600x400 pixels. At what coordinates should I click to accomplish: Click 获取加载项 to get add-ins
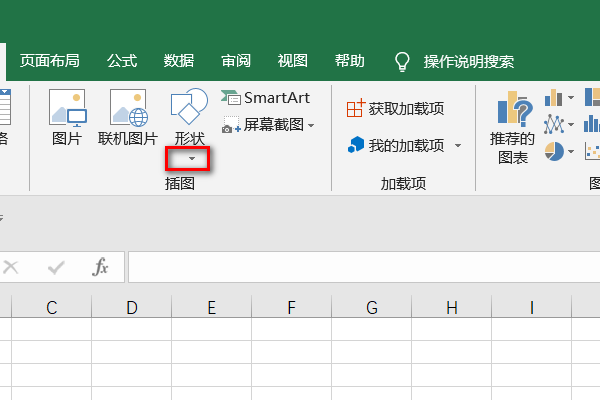click(x=395, y=108)
